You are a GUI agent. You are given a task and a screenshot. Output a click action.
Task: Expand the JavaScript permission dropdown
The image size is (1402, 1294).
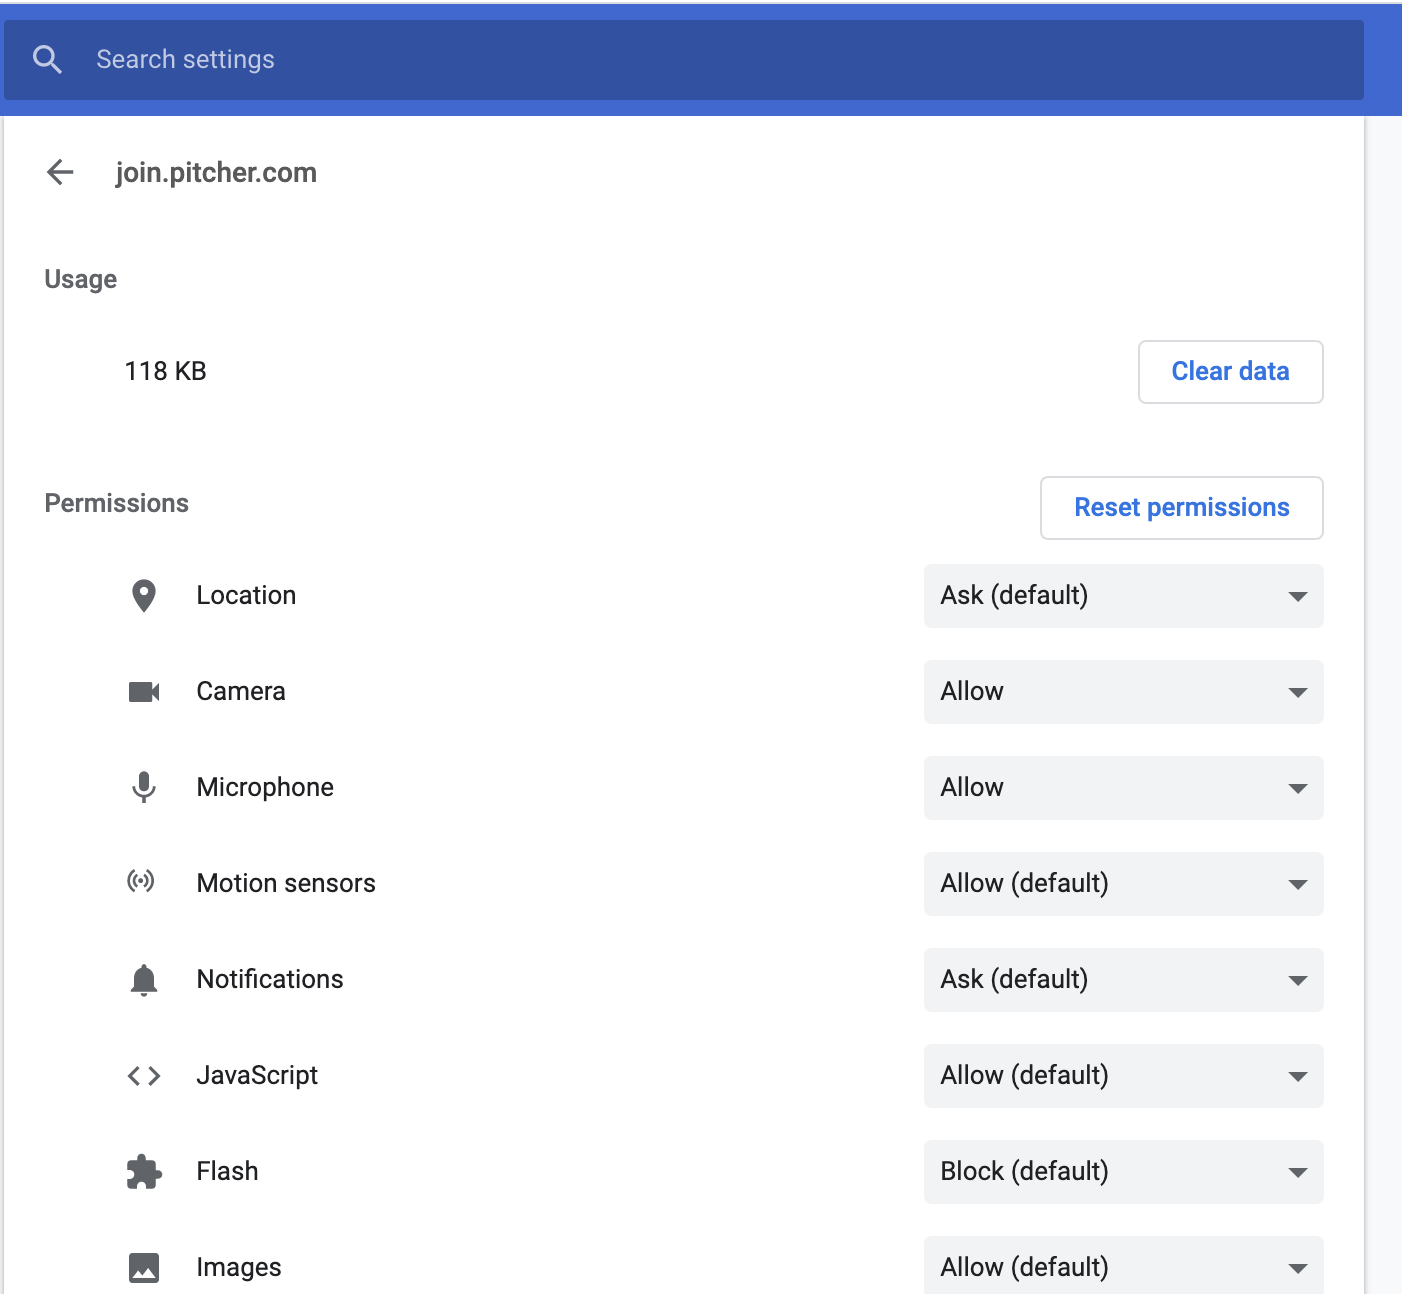(x=1123, y=1076)
